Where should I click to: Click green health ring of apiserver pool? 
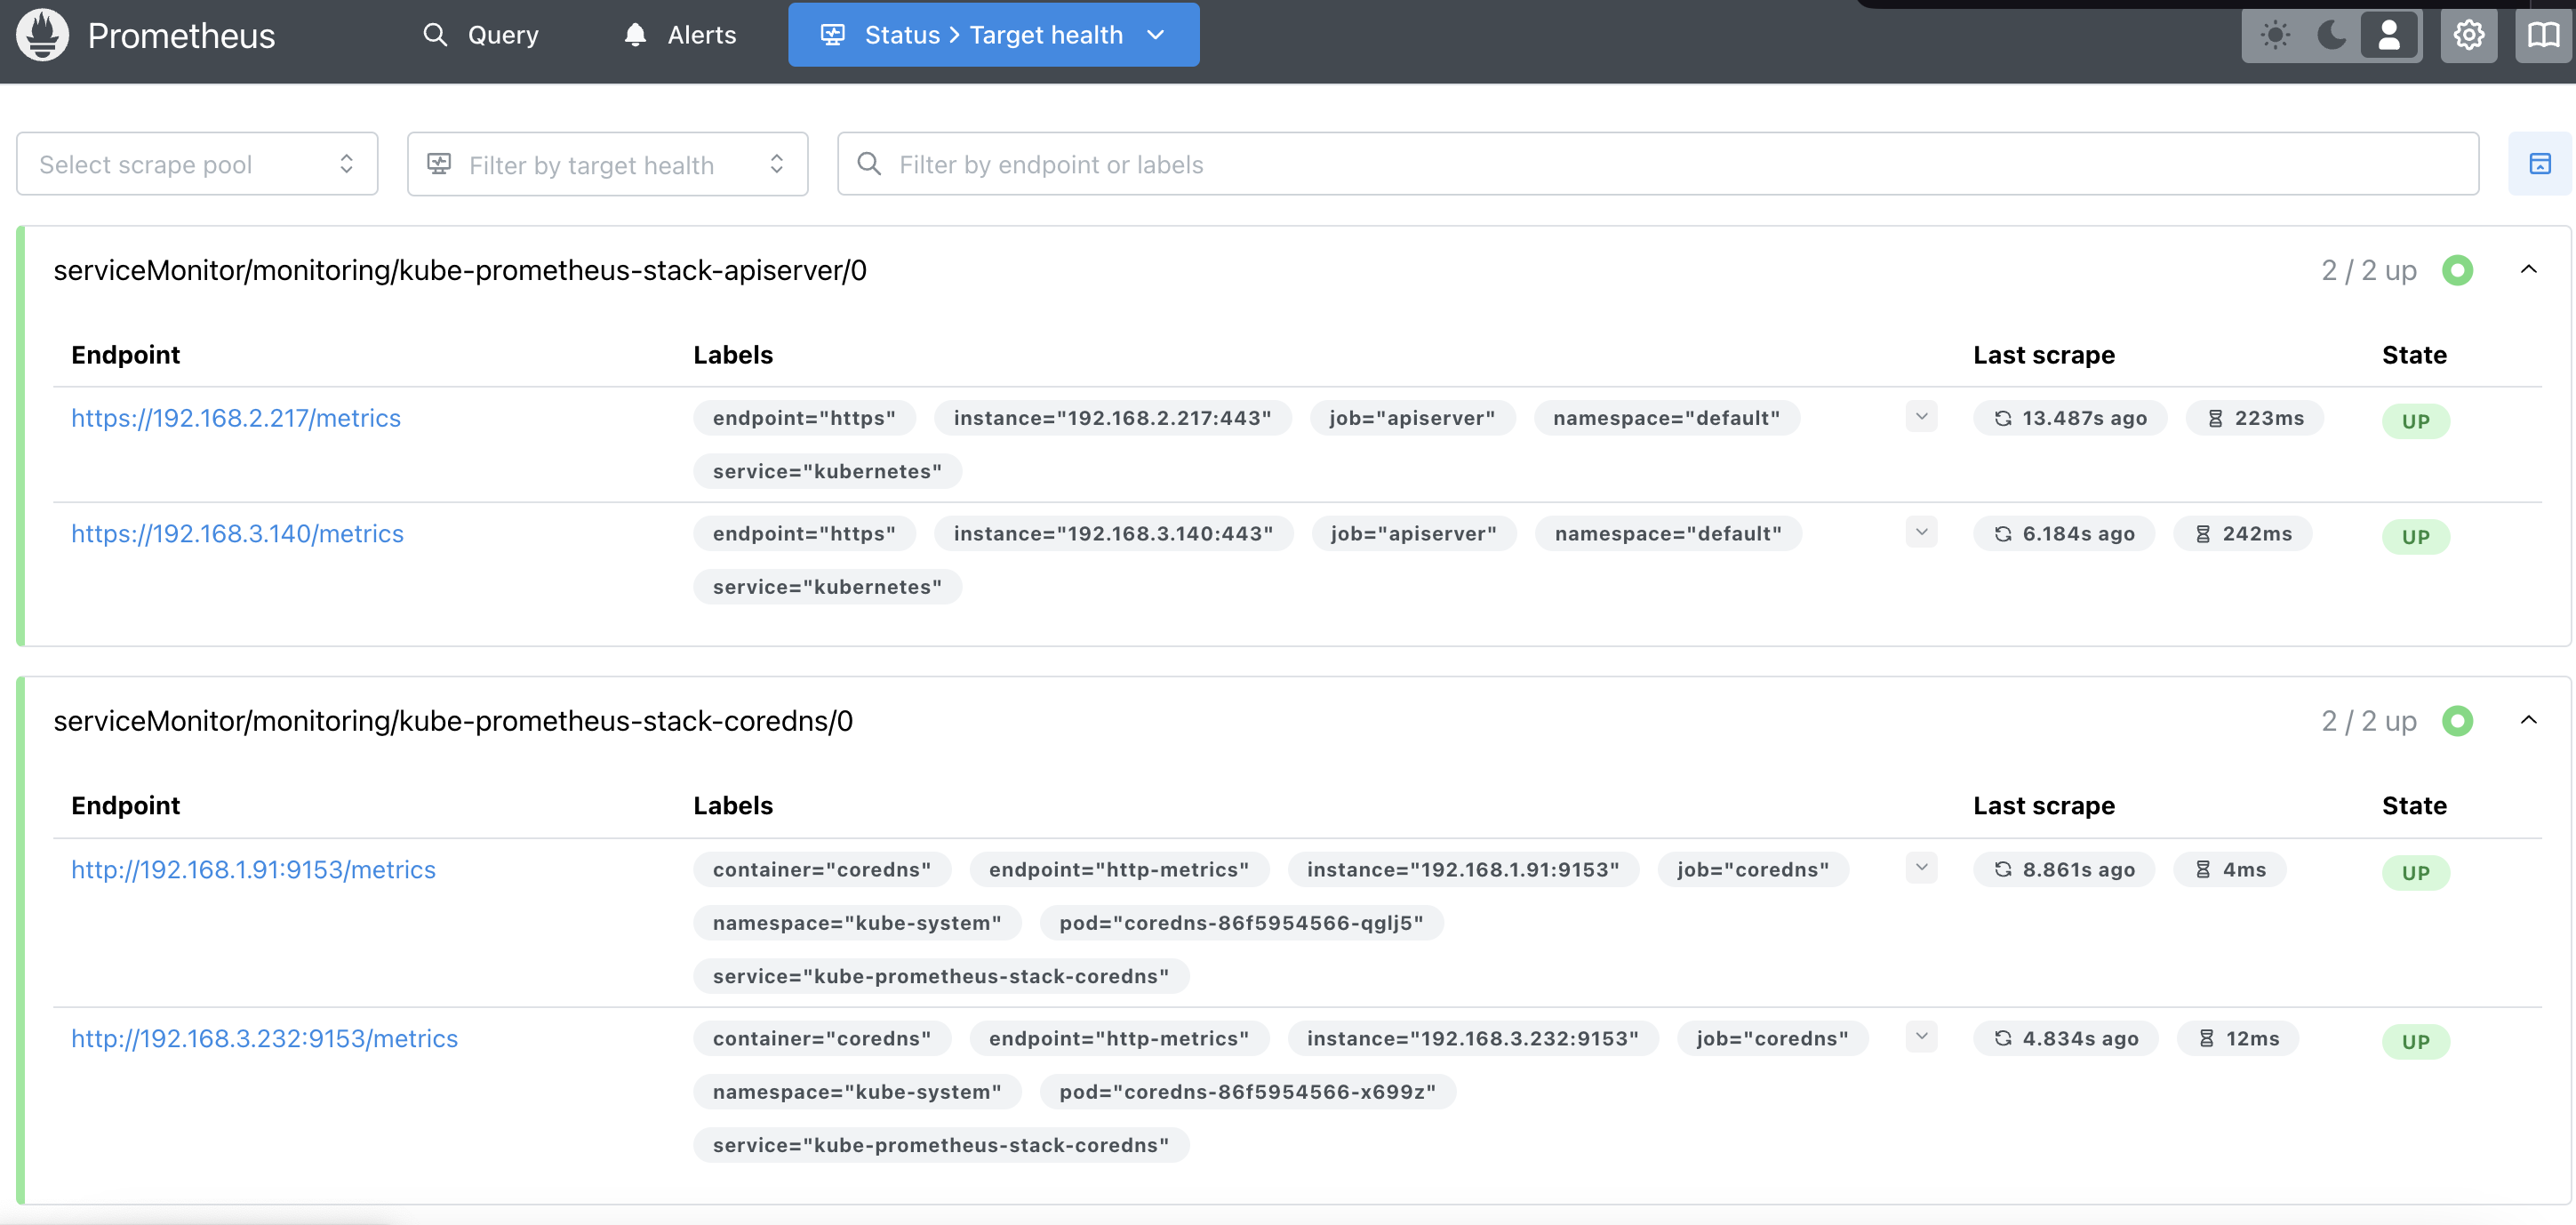point(2457,270)
